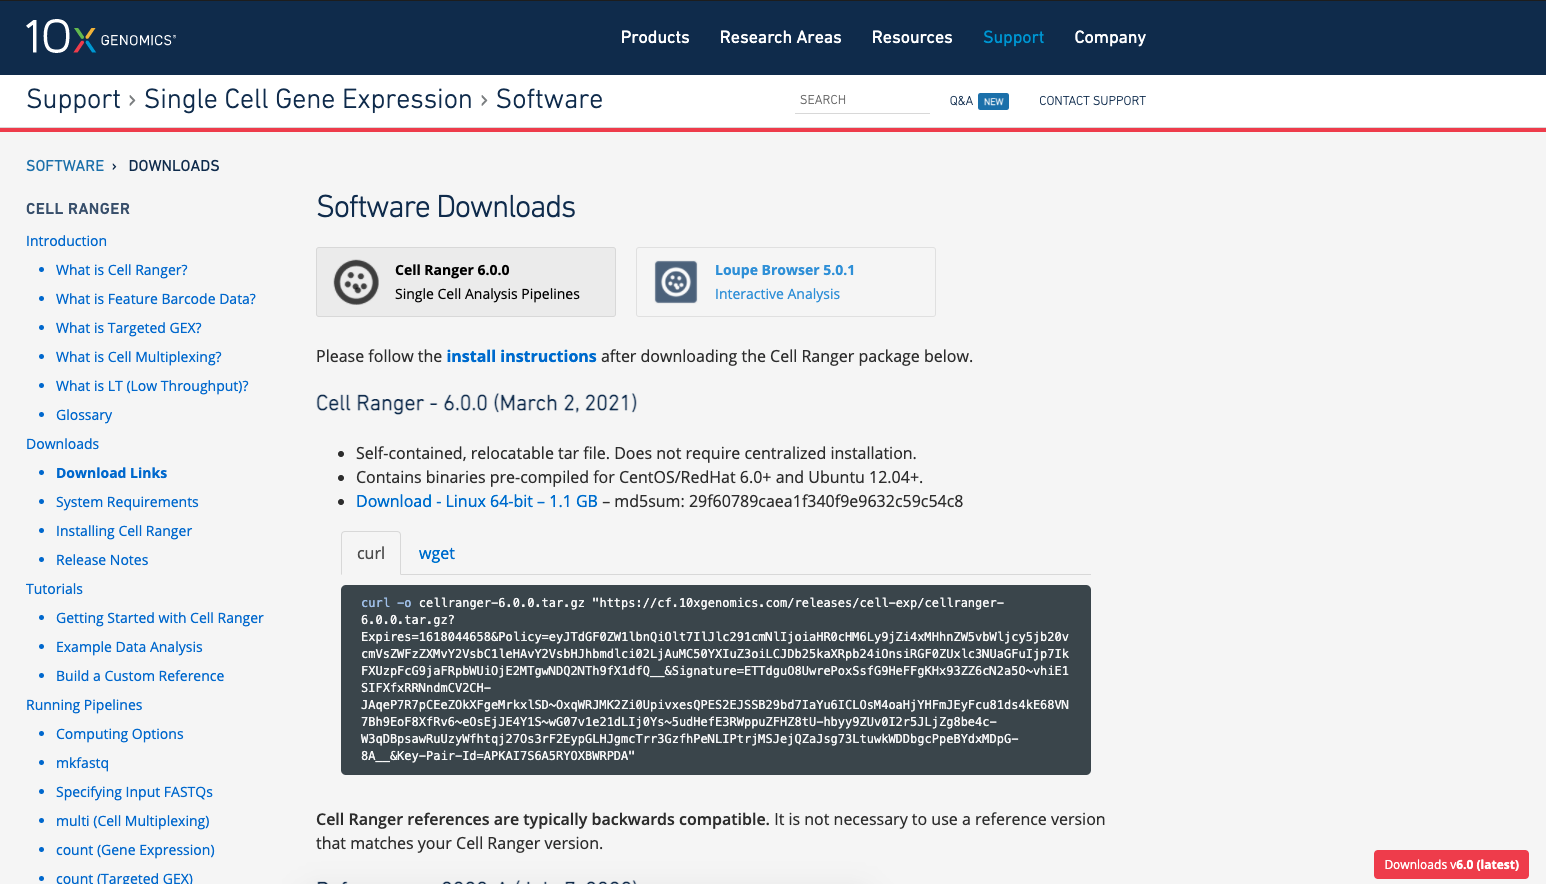Open the System Requirements page
Screen dimensions: 1546x884
[x=127, y=502]
